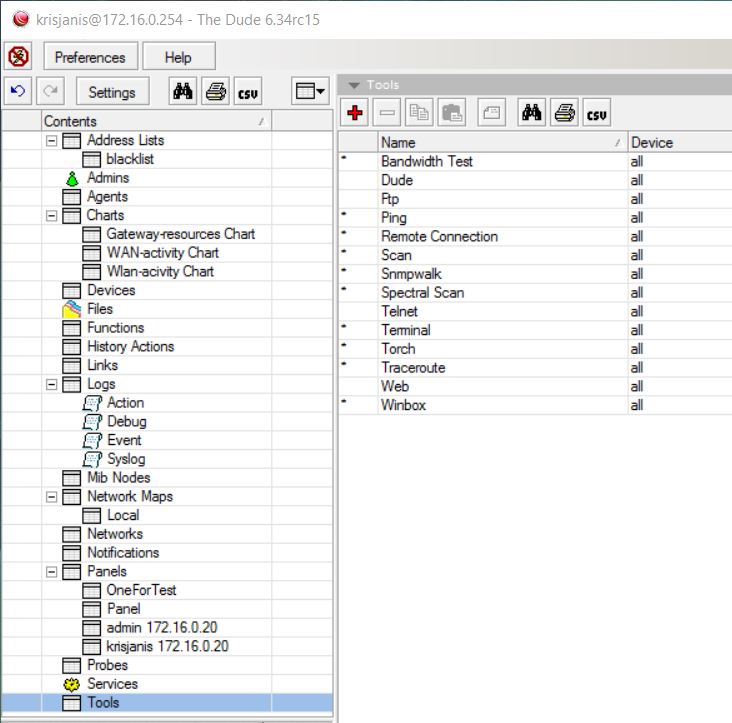The height and width of the screenshot is (723, 732).
Task: Select the Spectral Scan tool row
Action: [x=535, y=293]
